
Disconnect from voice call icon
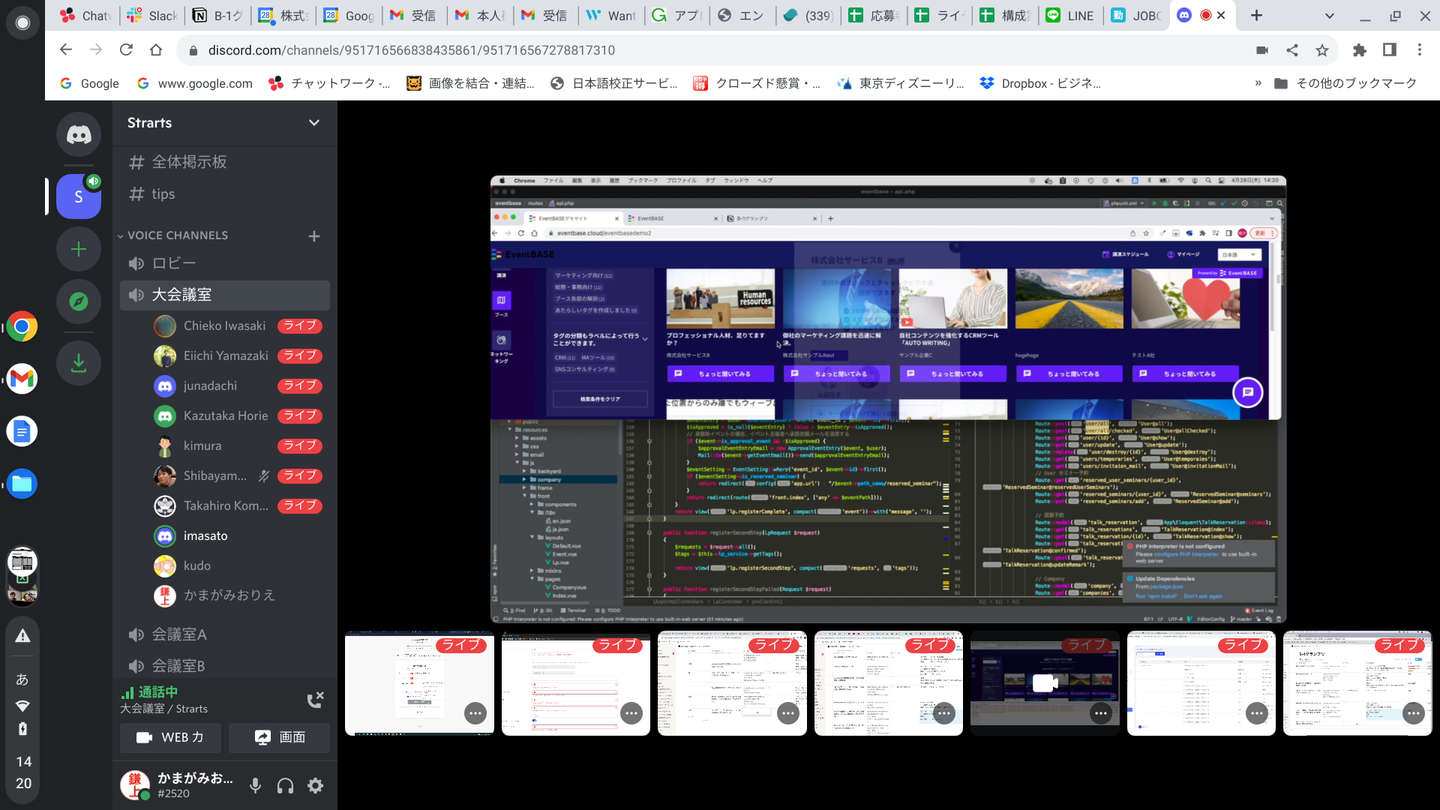pos(315,700)
